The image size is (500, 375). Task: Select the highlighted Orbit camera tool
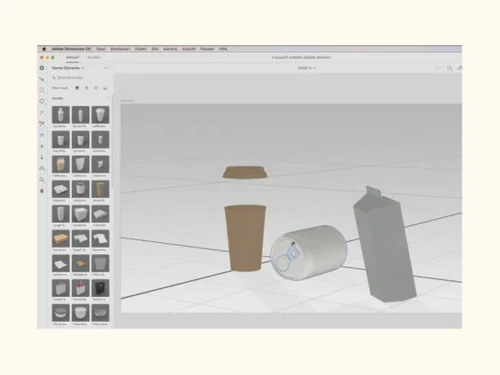click(x=42, y=135)
